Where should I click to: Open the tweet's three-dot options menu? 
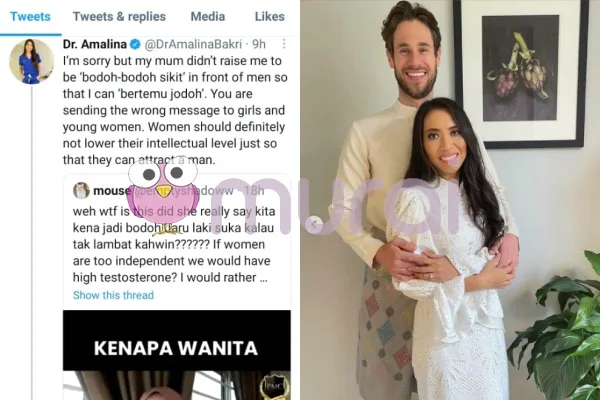(284, 44)
